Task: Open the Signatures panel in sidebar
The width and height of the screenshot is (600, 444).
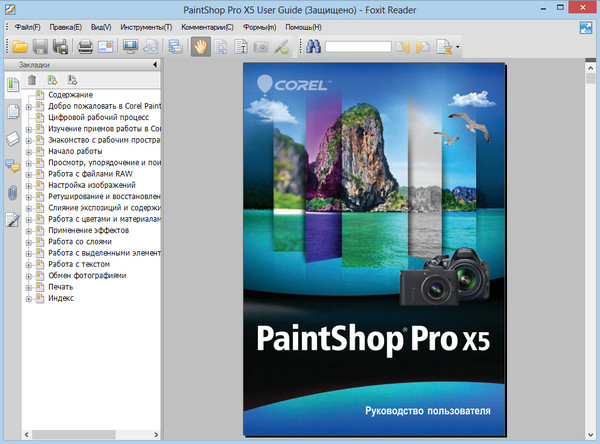Action: coord(13,220)
